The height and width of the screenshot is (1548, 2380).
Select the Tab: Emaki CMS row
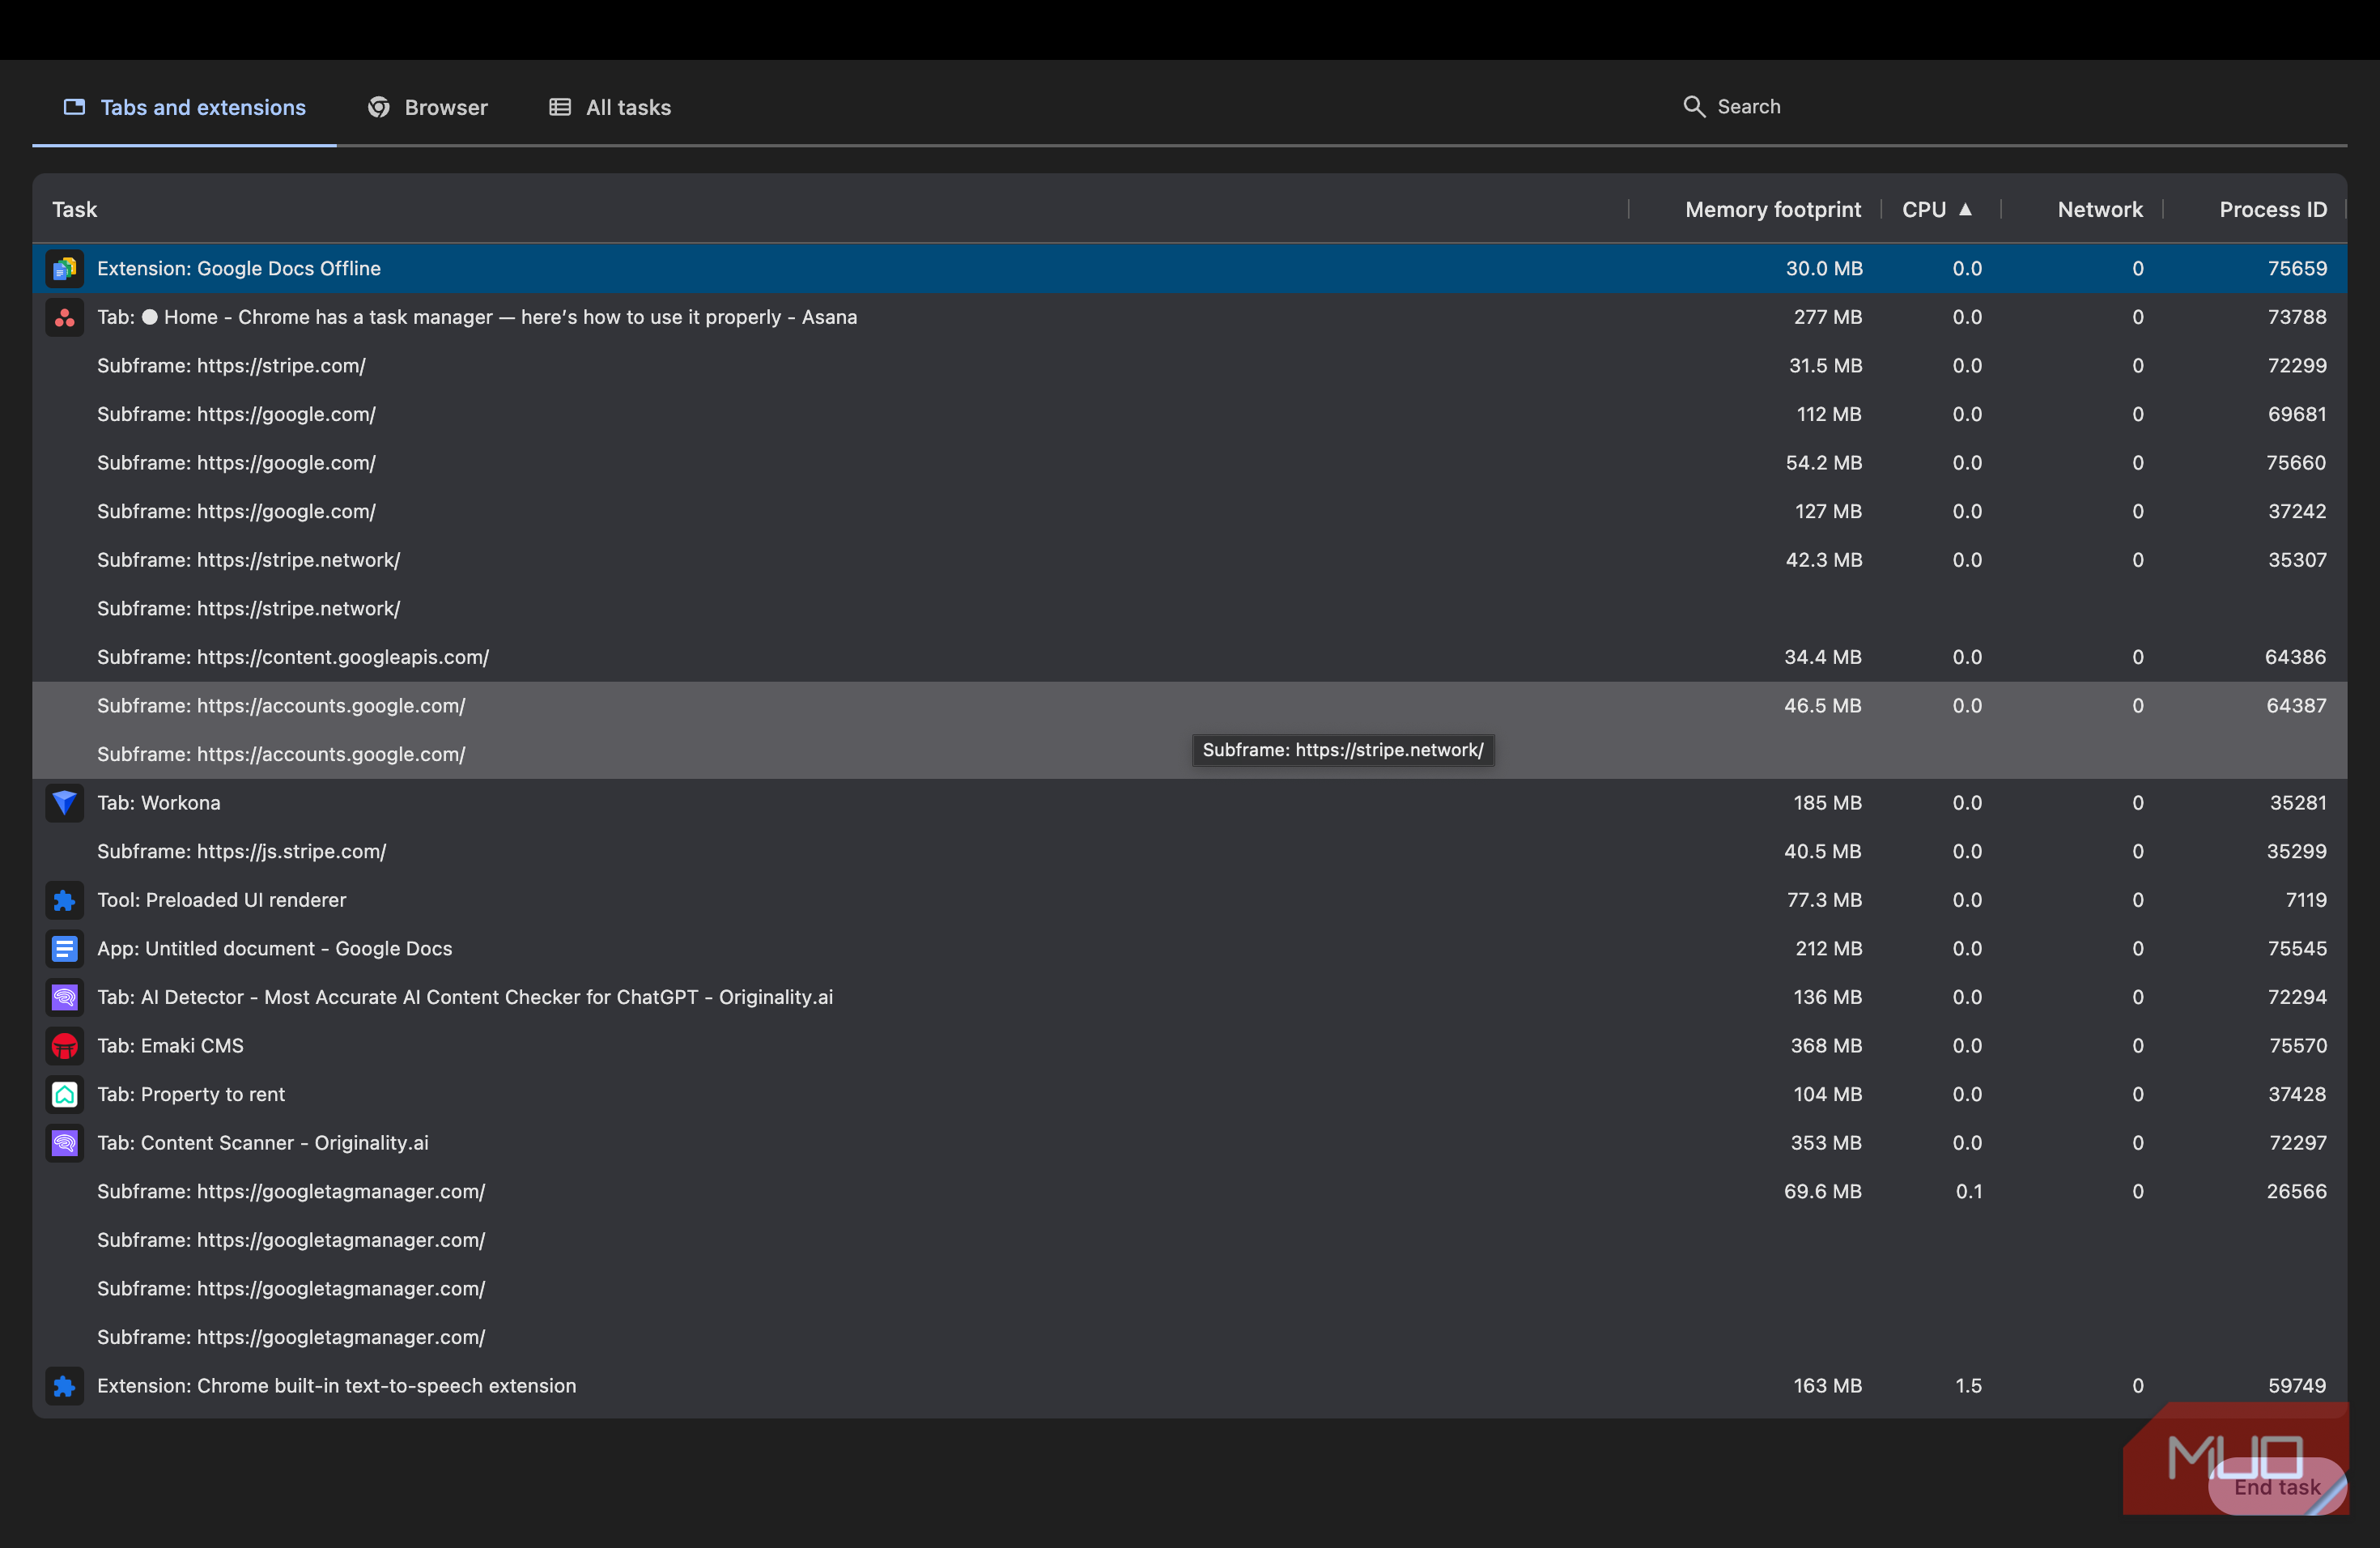(x=1190, y=1046)
